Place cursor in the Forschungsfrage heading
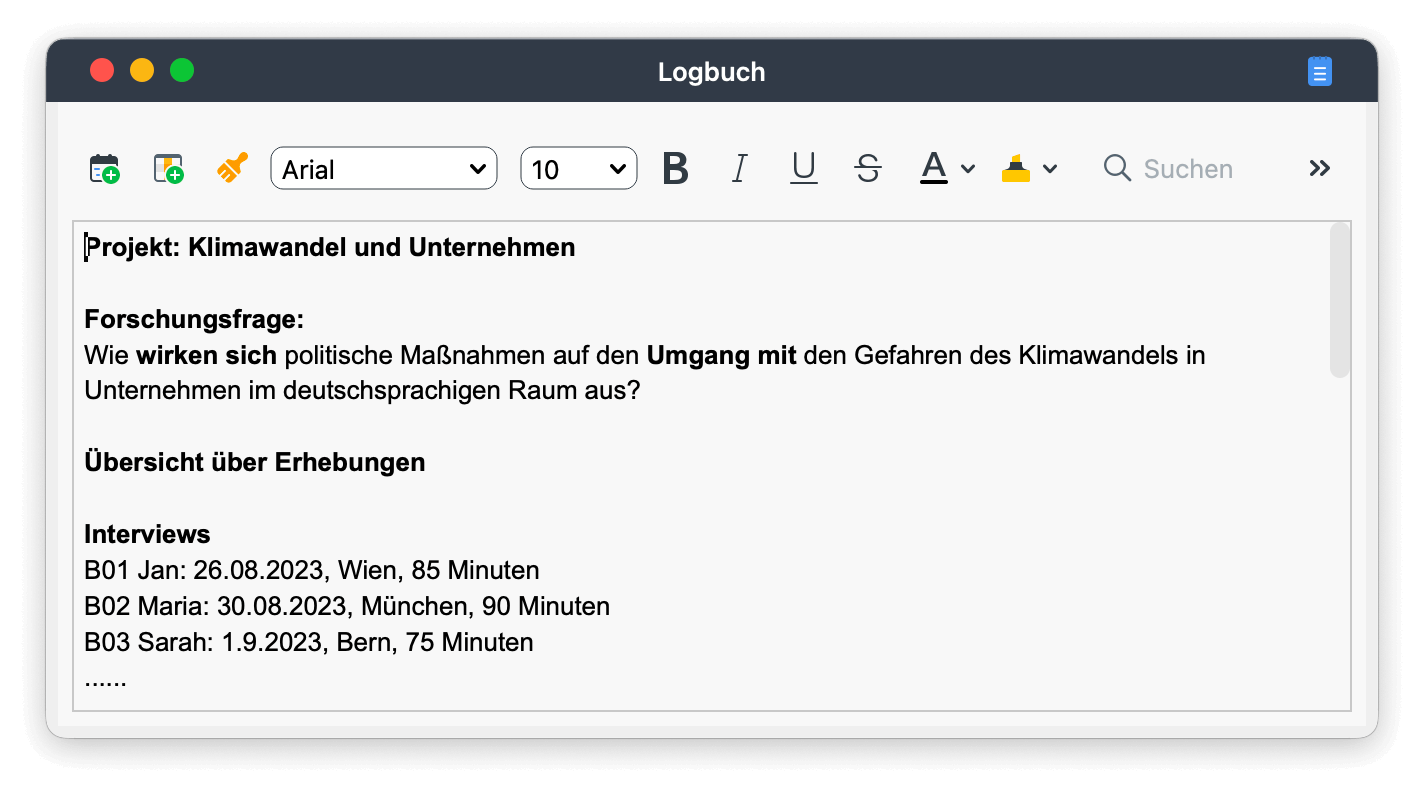Image resolution: width=1424 pixels, height=792 pixels. [193, 318]
